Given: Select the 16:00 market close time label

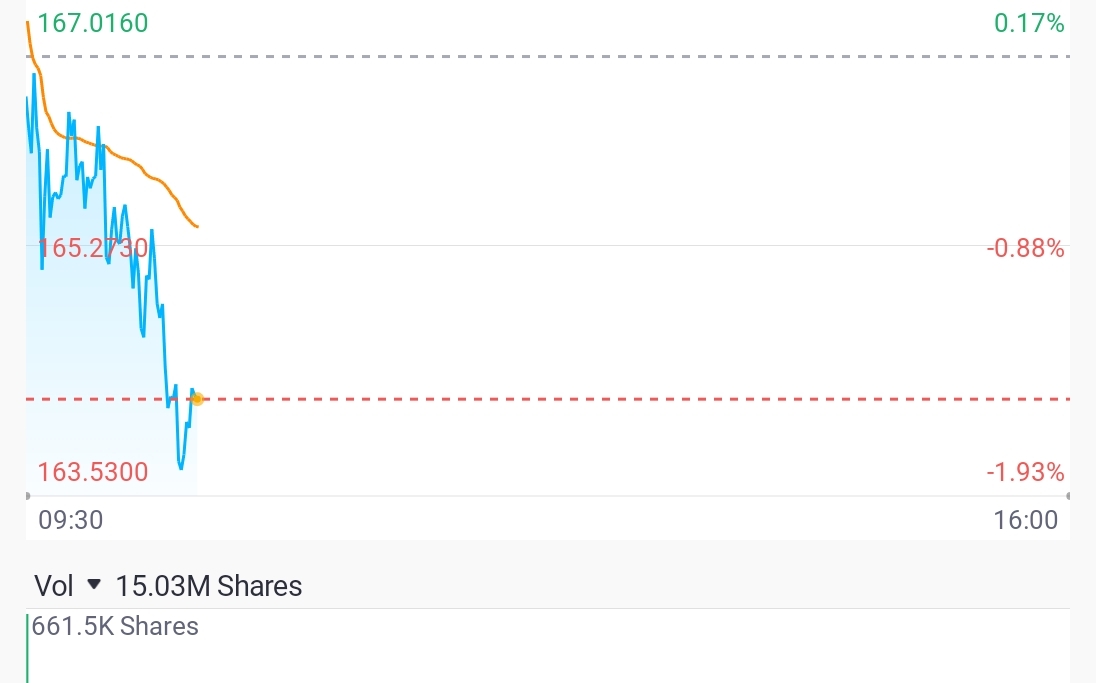Looking at the screenshot, I should [x=1025, y=520].
